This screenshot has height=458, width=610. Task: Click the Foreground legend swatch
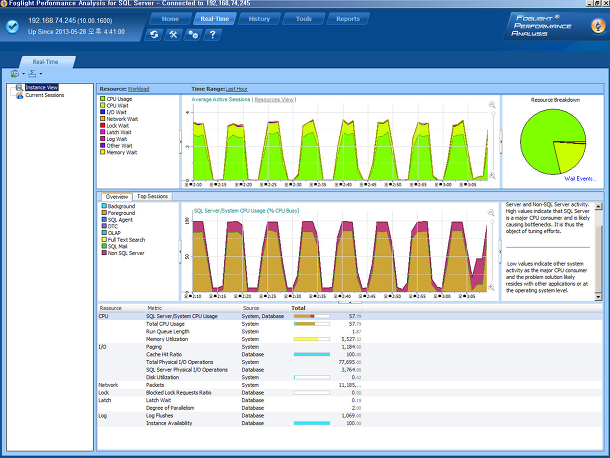(x=104, y=213)
